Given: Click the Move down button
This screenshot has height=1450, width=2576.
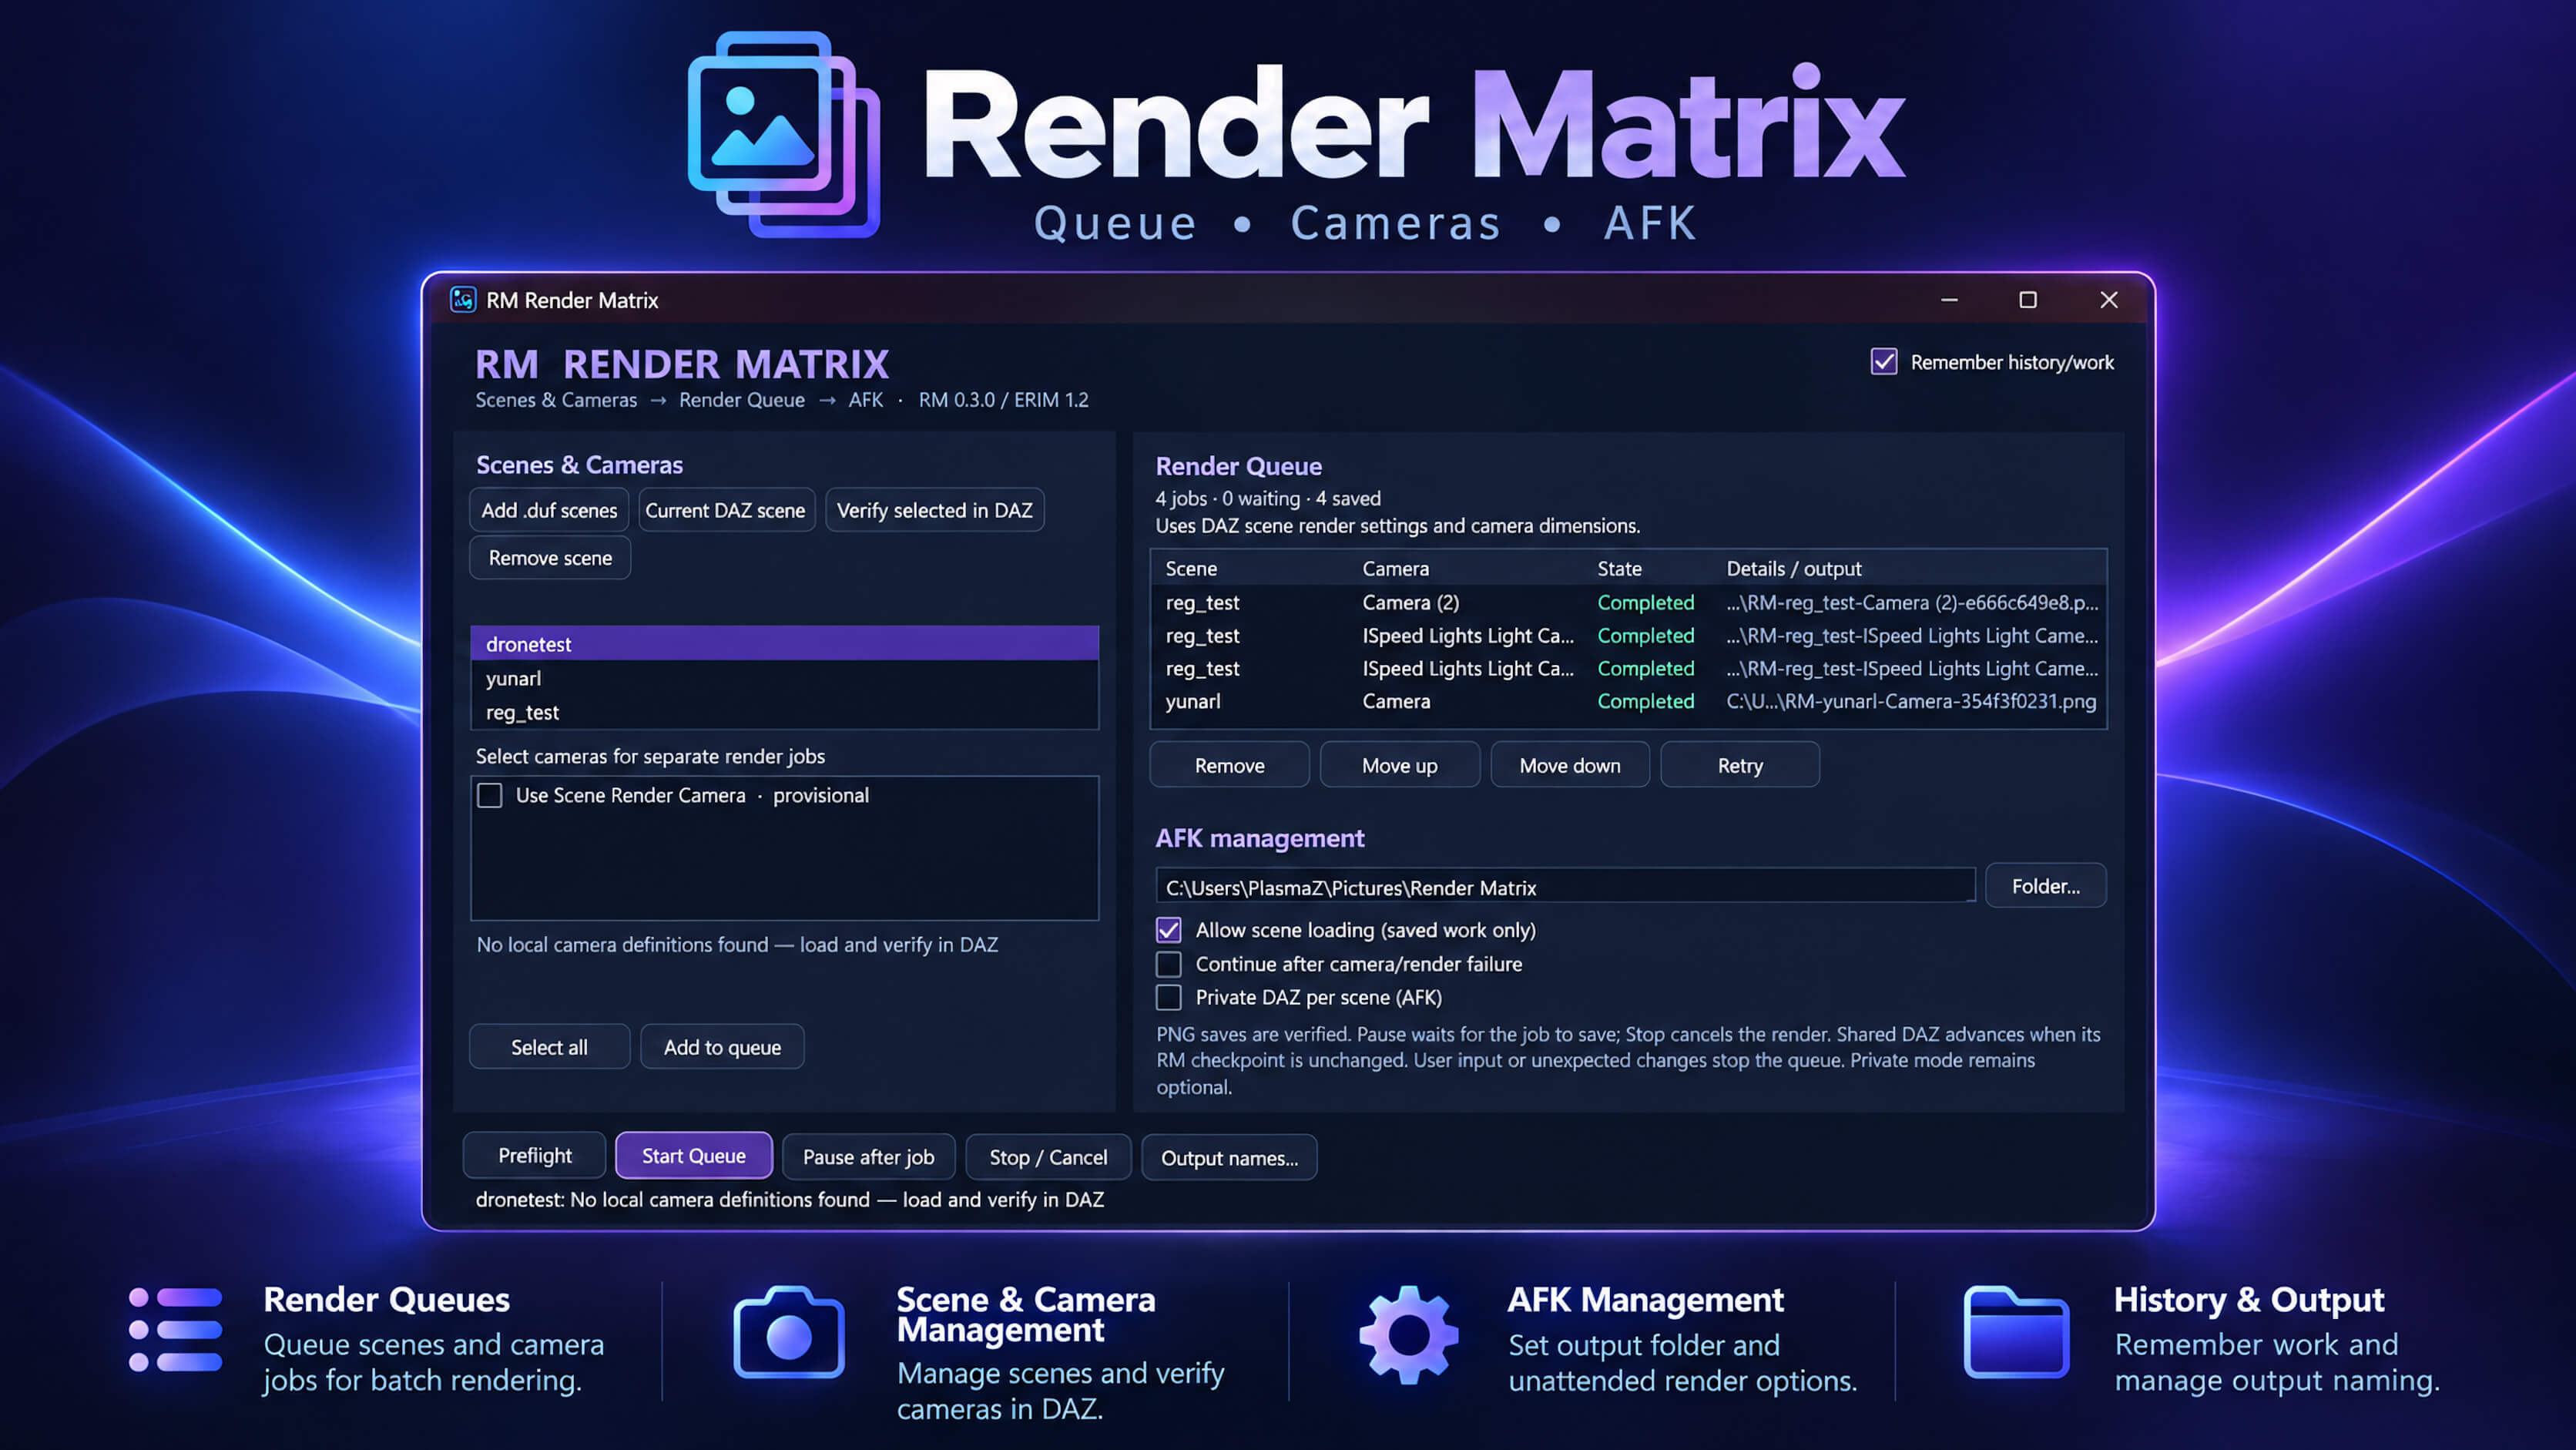Looking at the screenshot, I should [x=1570, y=765].
